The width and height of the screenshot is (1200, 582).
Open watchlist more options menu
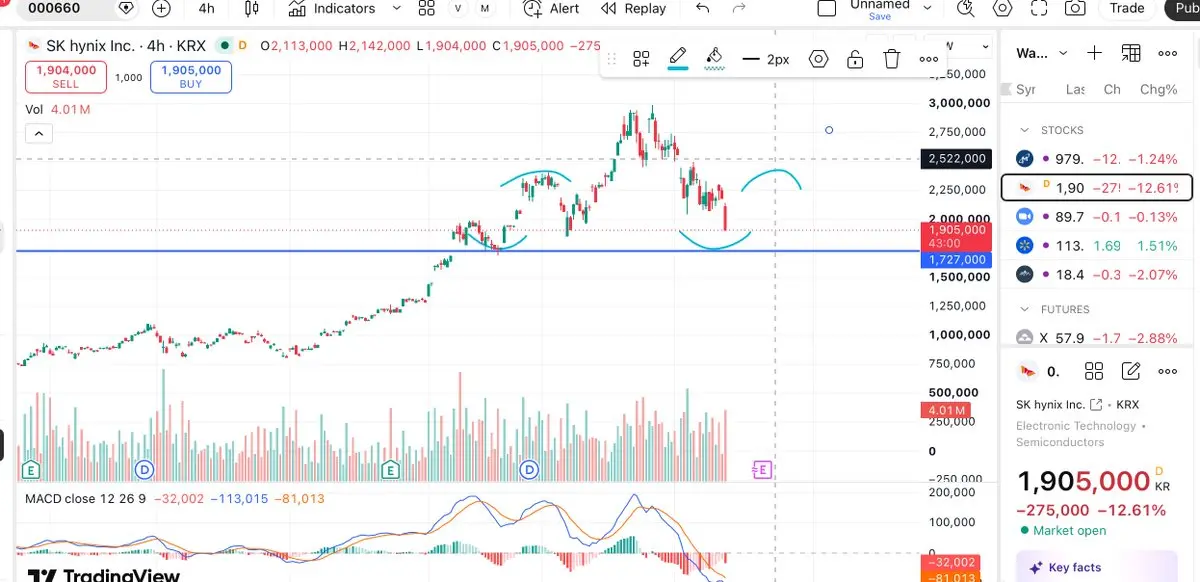tap(1167, 53)
